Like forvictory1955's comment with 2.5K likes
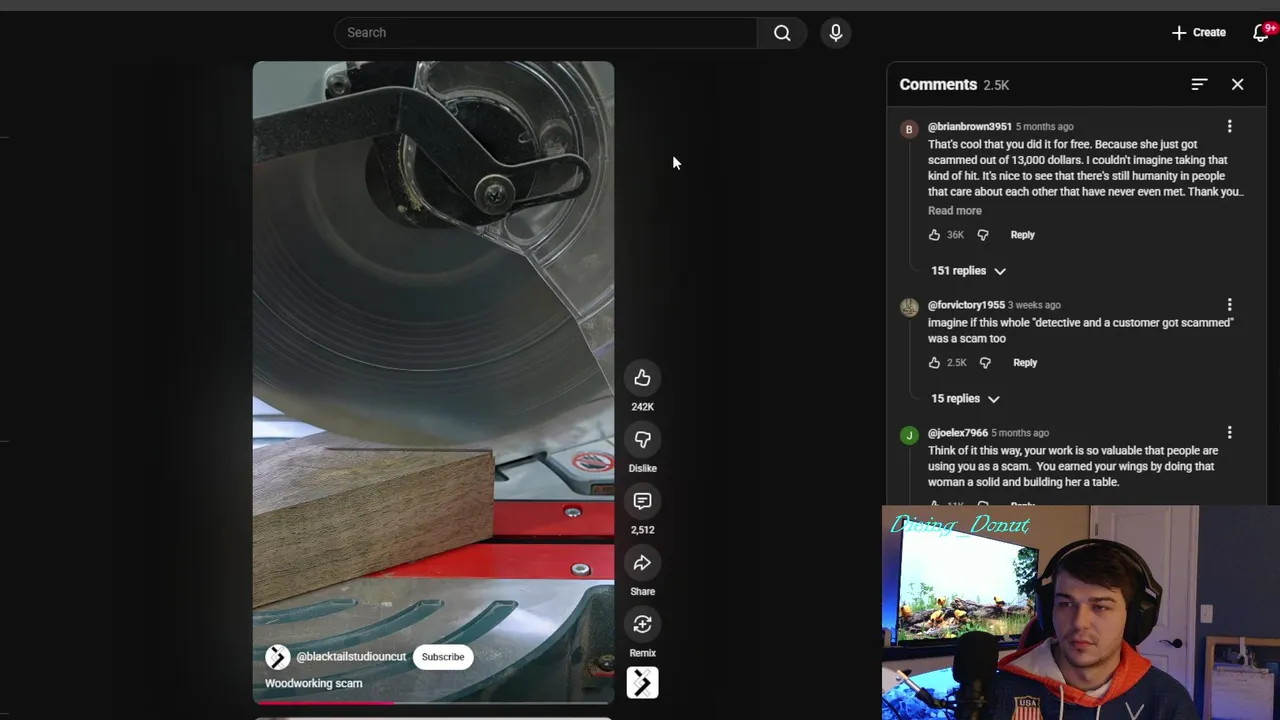The image size is (1280, 720). (934, 363)
